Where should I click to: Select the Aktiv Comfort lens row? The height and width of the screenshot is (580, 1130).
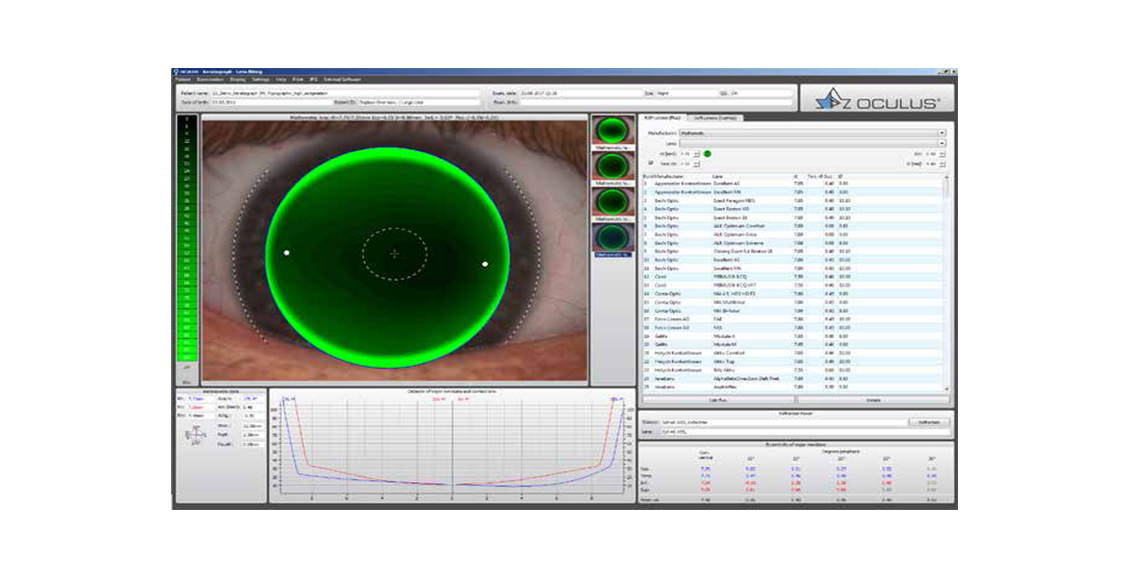(793, 353)
